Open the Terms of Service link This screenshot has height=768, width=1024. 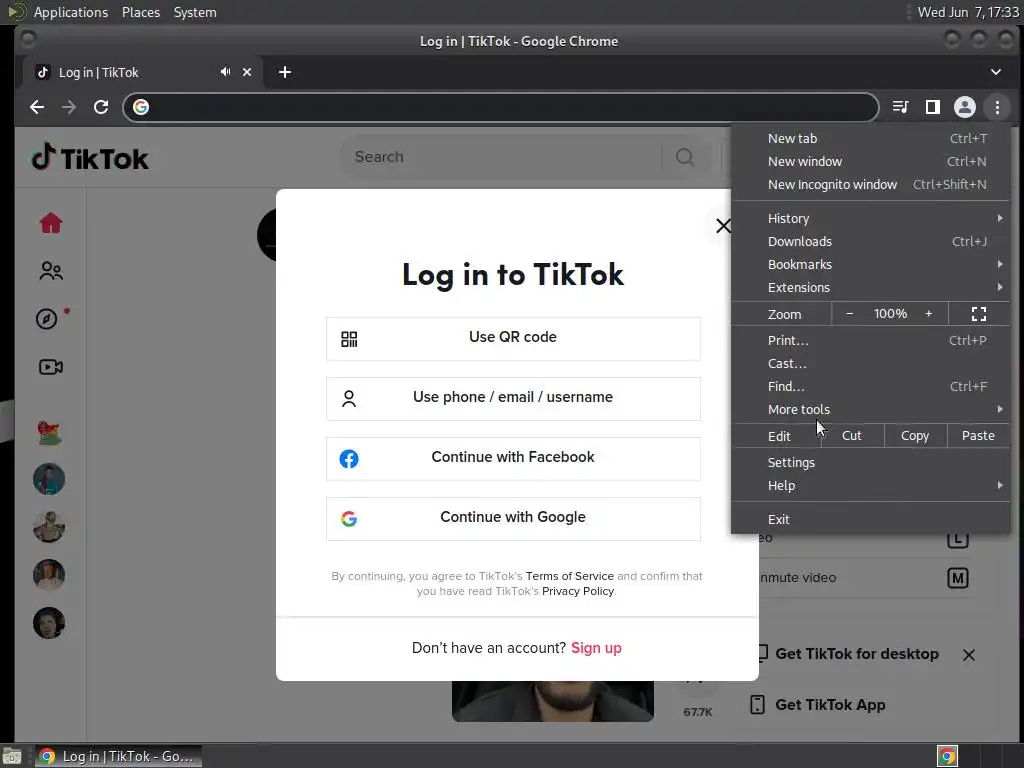pos(569,576)
